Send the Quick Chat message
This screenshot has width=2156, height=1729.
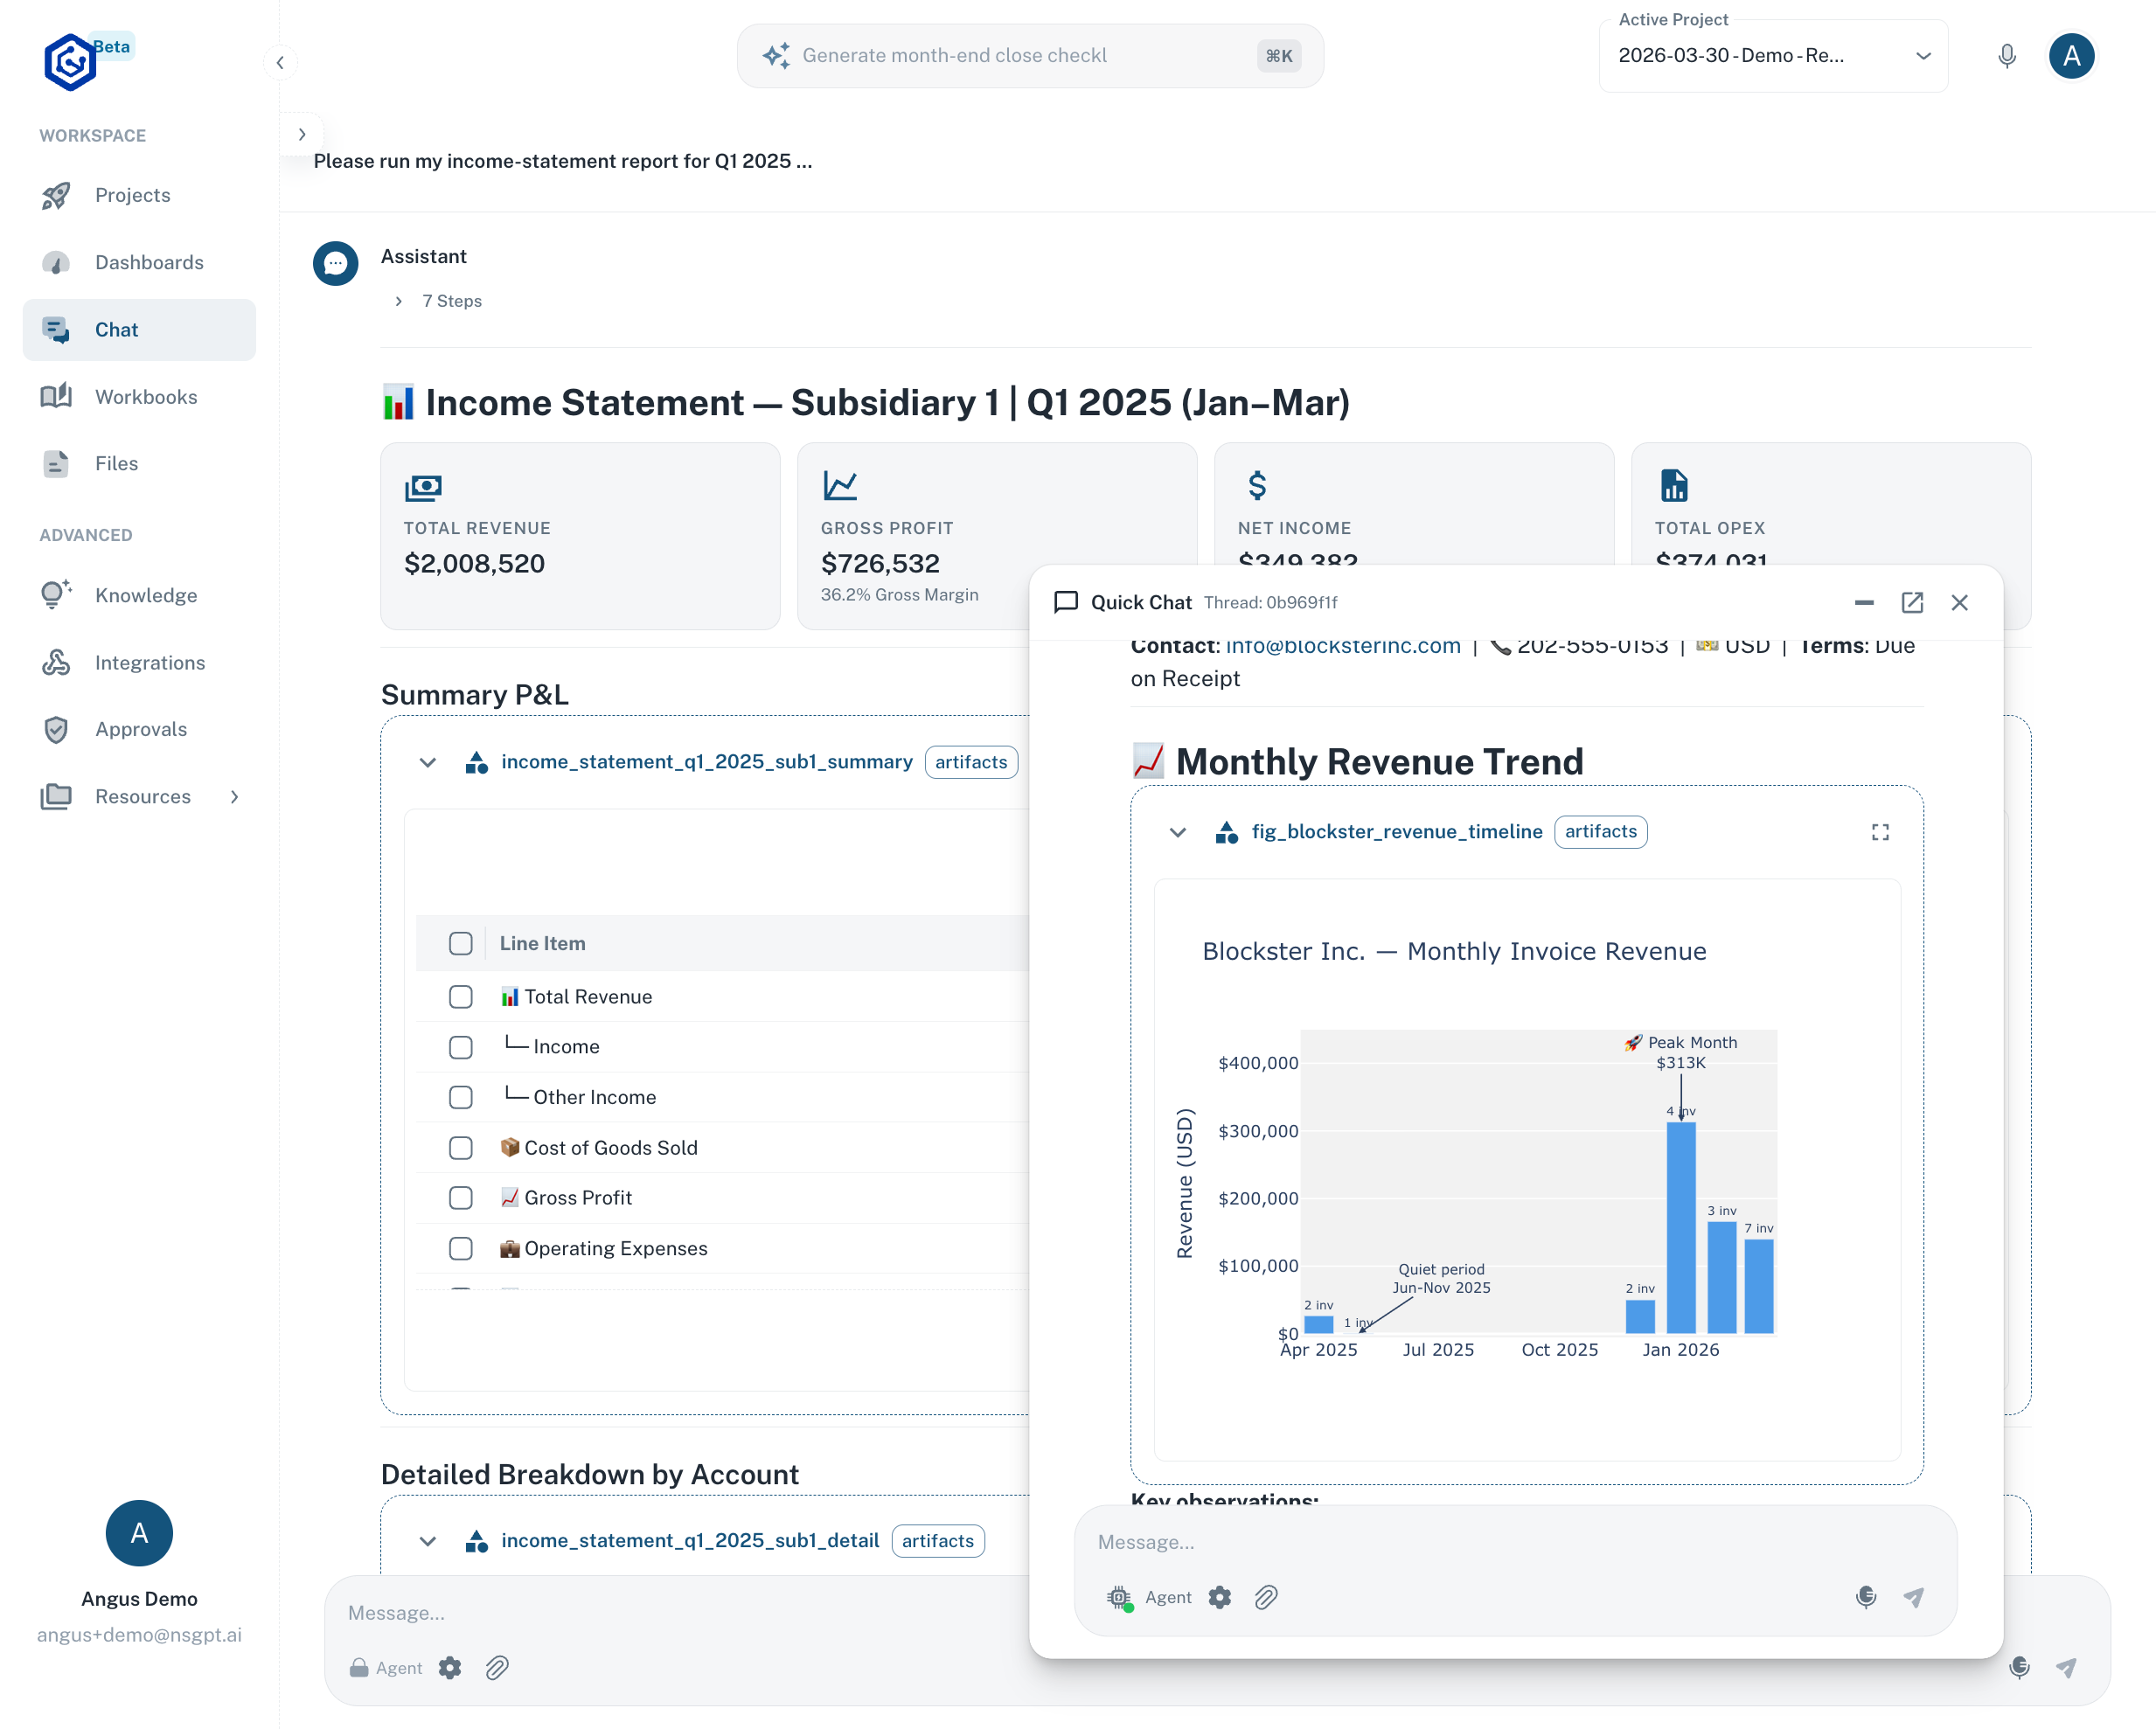[1913, 1597]
